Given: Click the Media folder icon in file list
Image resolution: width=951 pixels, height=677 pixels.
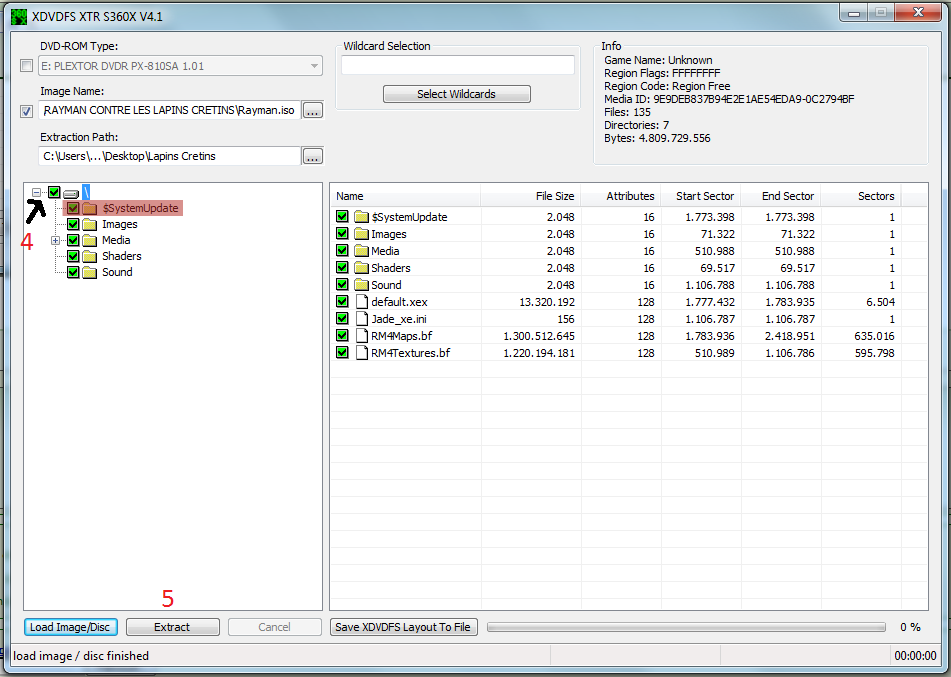Looking at the screenshot, I should [361, 251].
